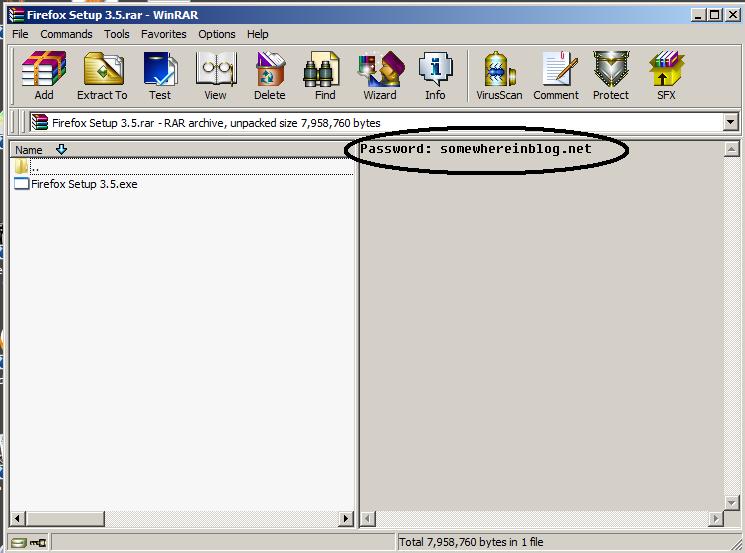This screenshot has width=745, height=553.
Task: Open the Options menu
Action: point(217,34)
